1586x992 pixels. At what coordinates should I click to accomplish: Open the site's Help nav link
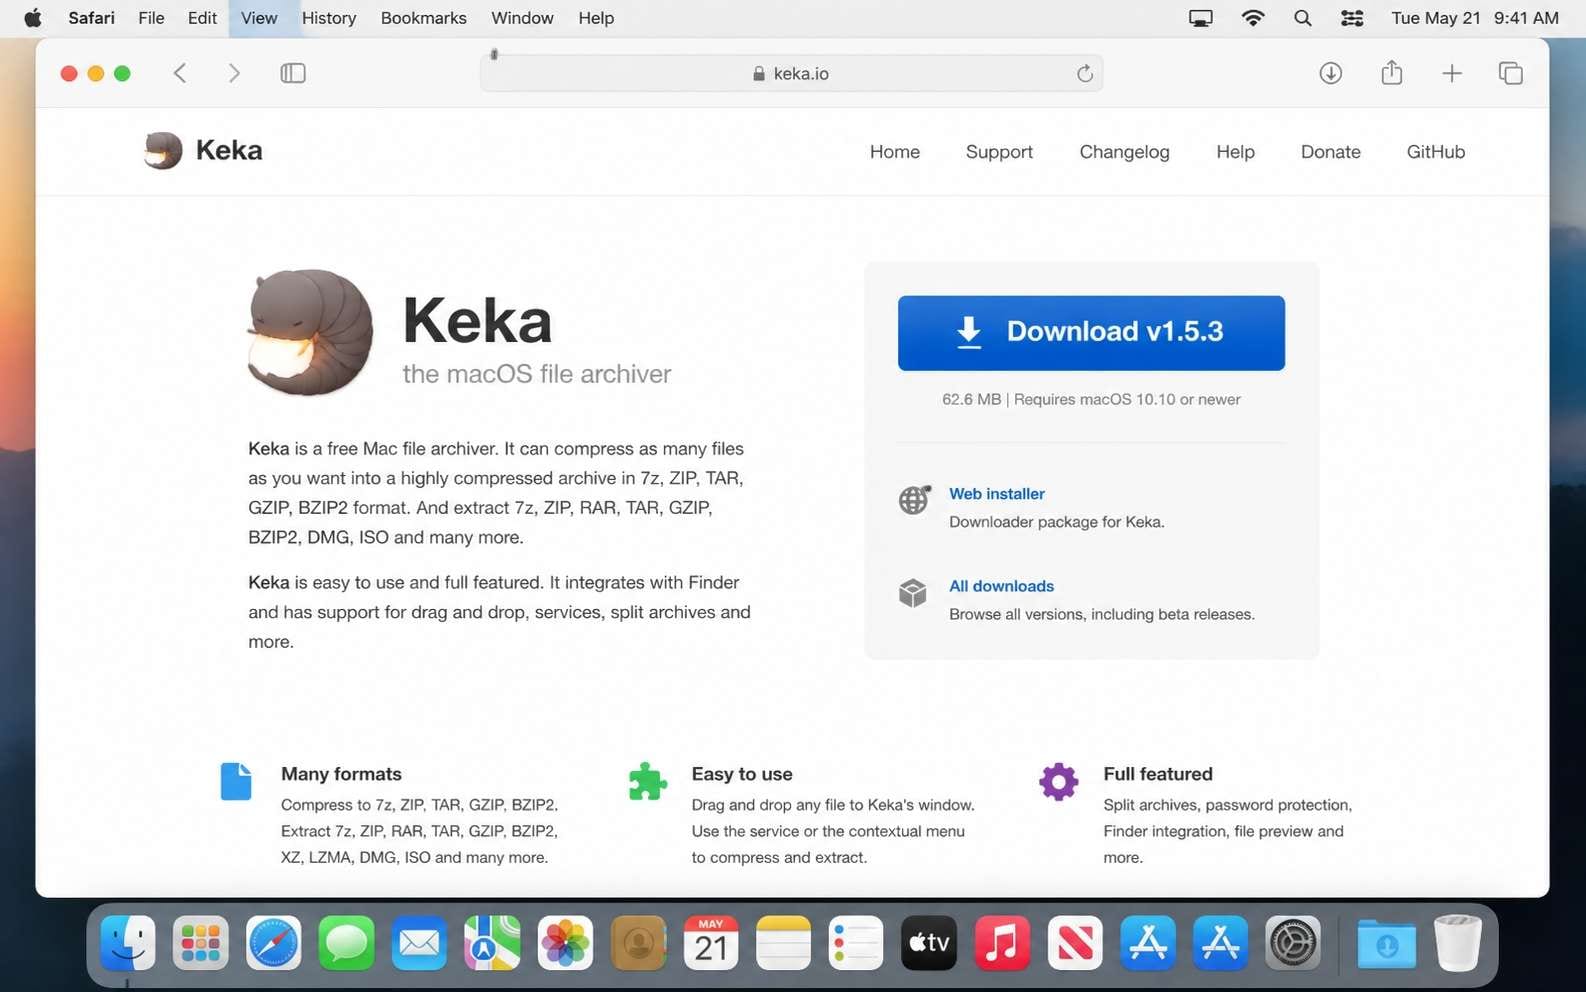[x=1235, y=152]
